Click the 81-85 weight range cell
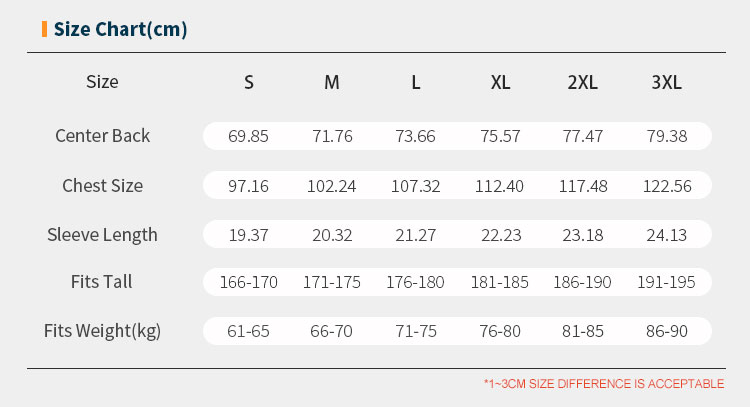 583,331
